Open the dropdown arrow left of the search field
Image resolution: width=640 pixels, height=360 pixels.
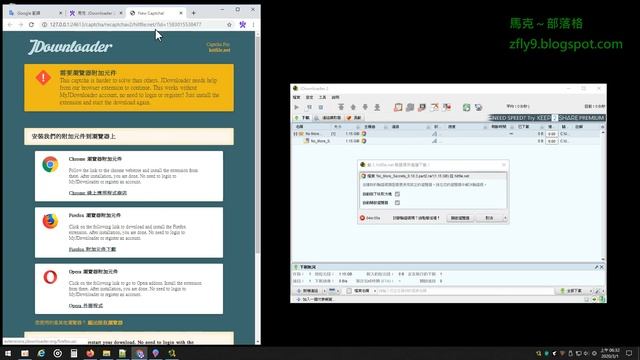[x=374, y=291]
